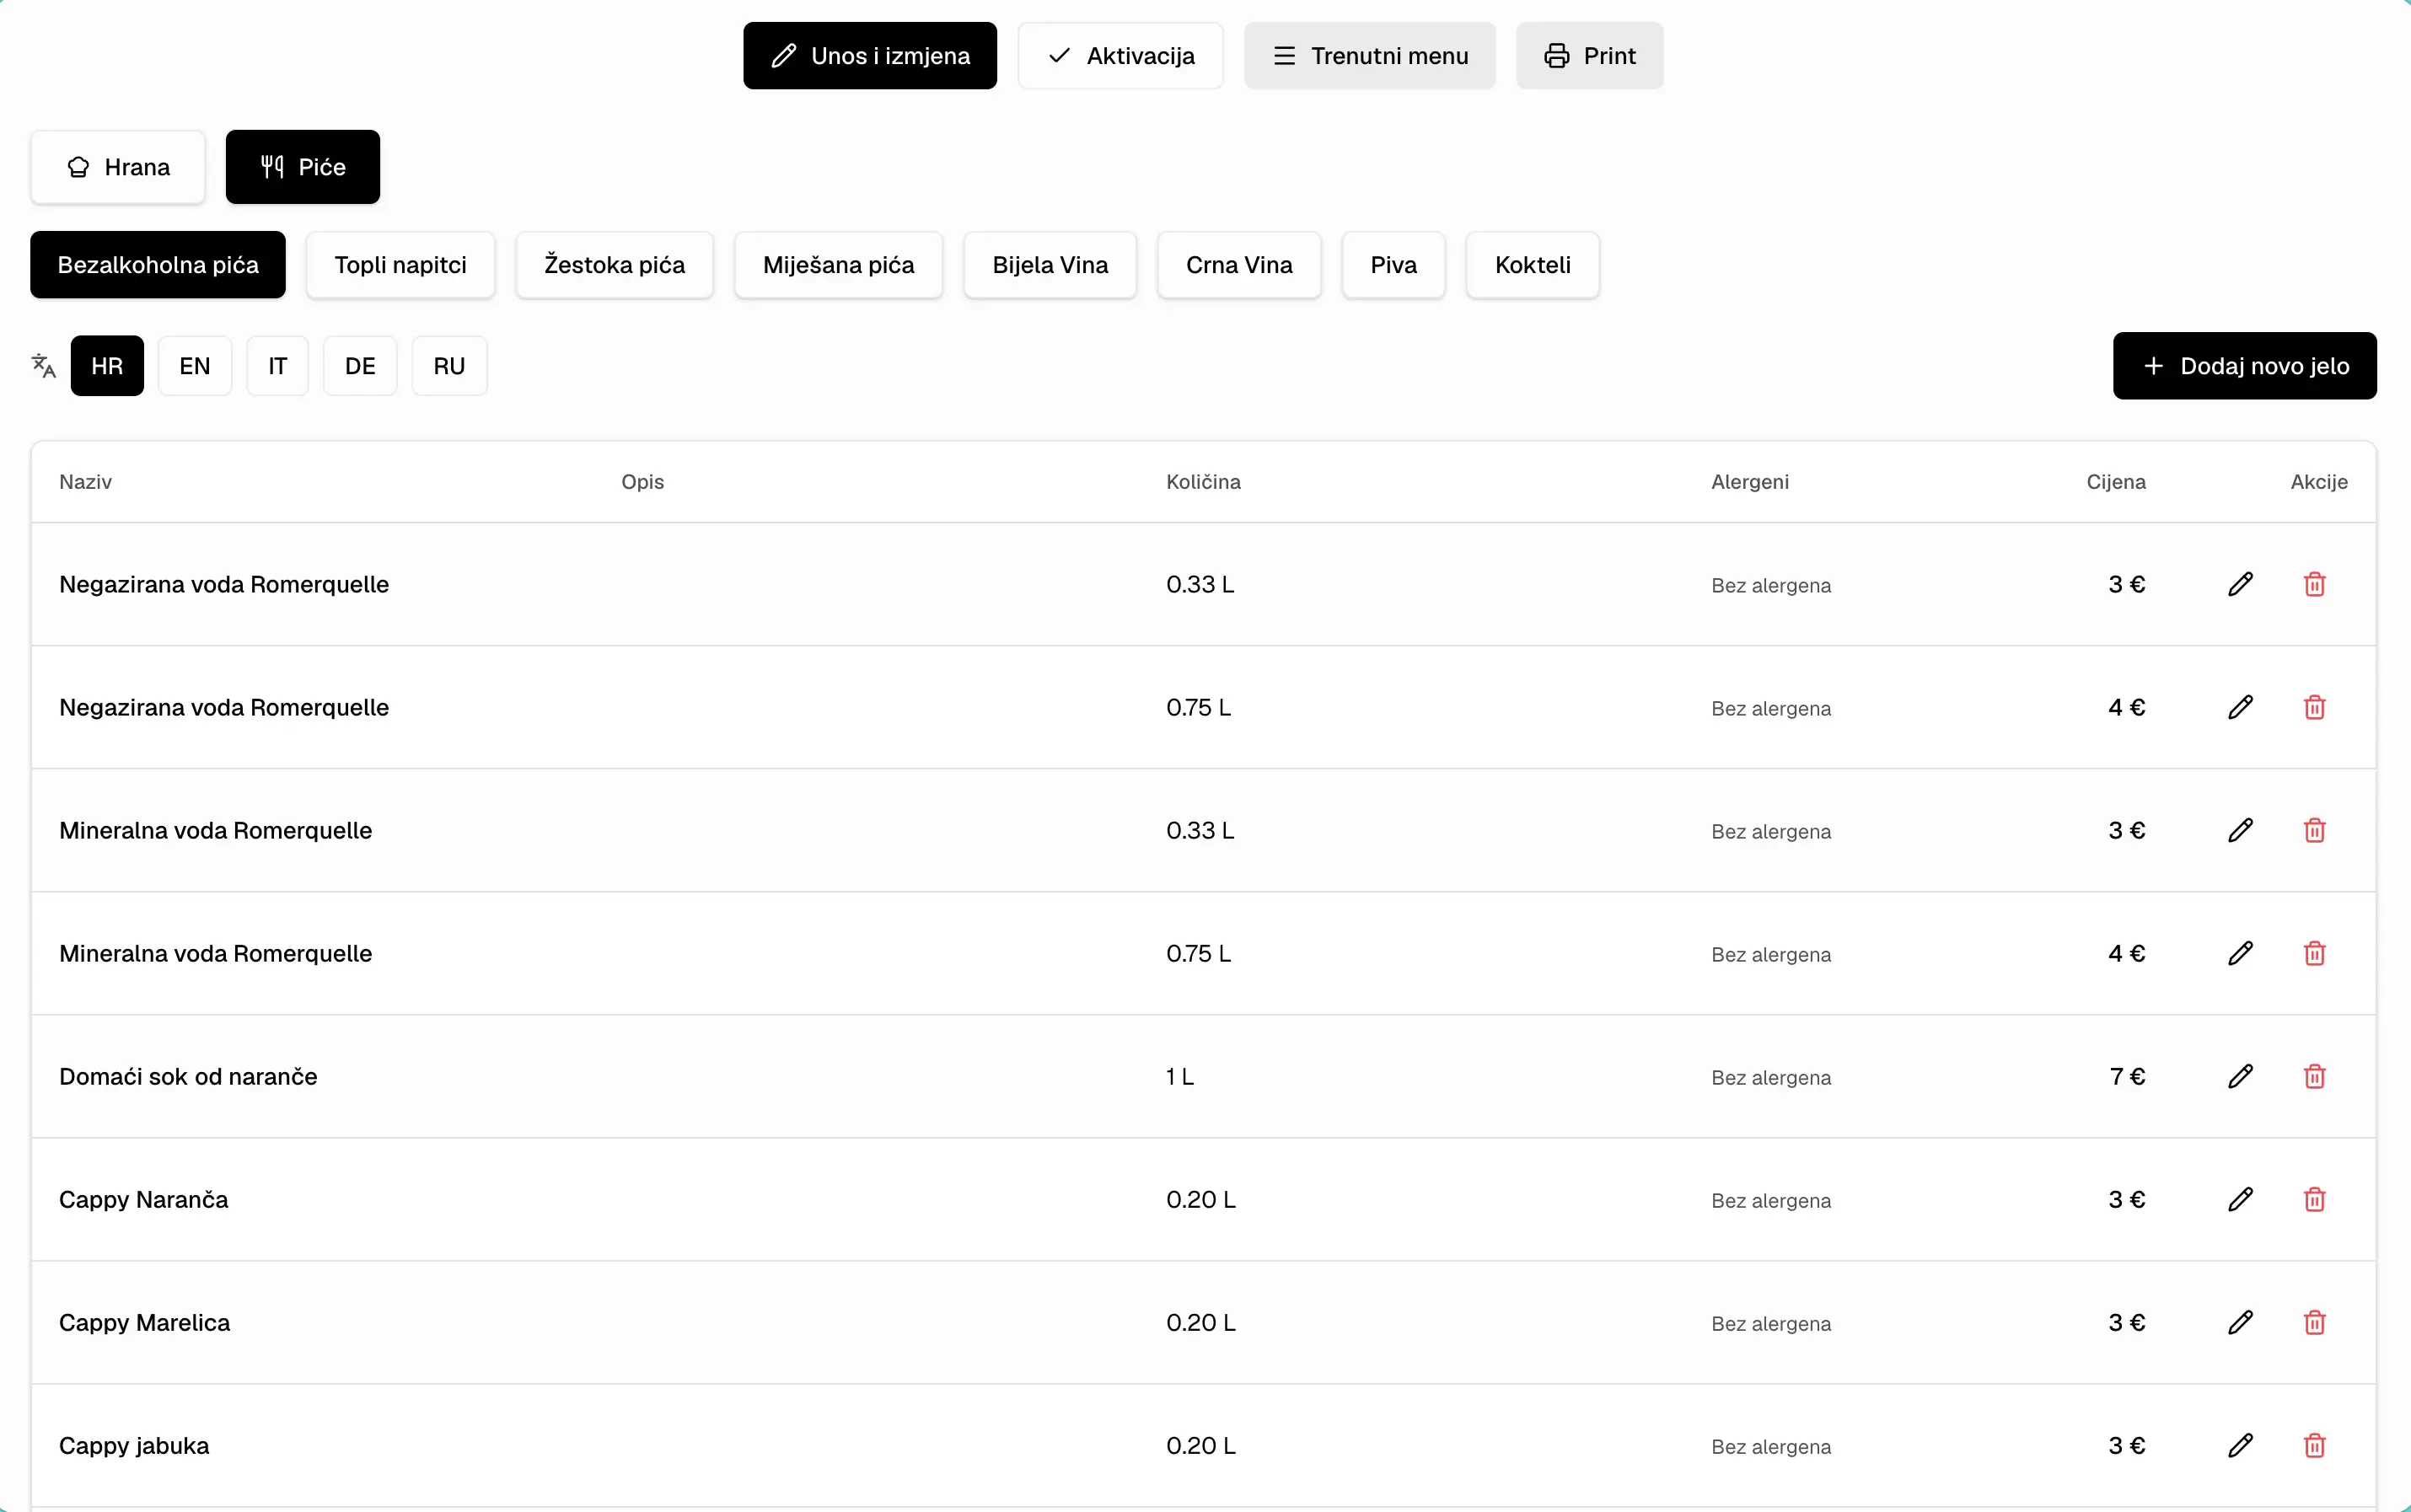Select HR language
This screenshot has width=2411, height=1512.
pyautogui.click(x=107, y=366)
